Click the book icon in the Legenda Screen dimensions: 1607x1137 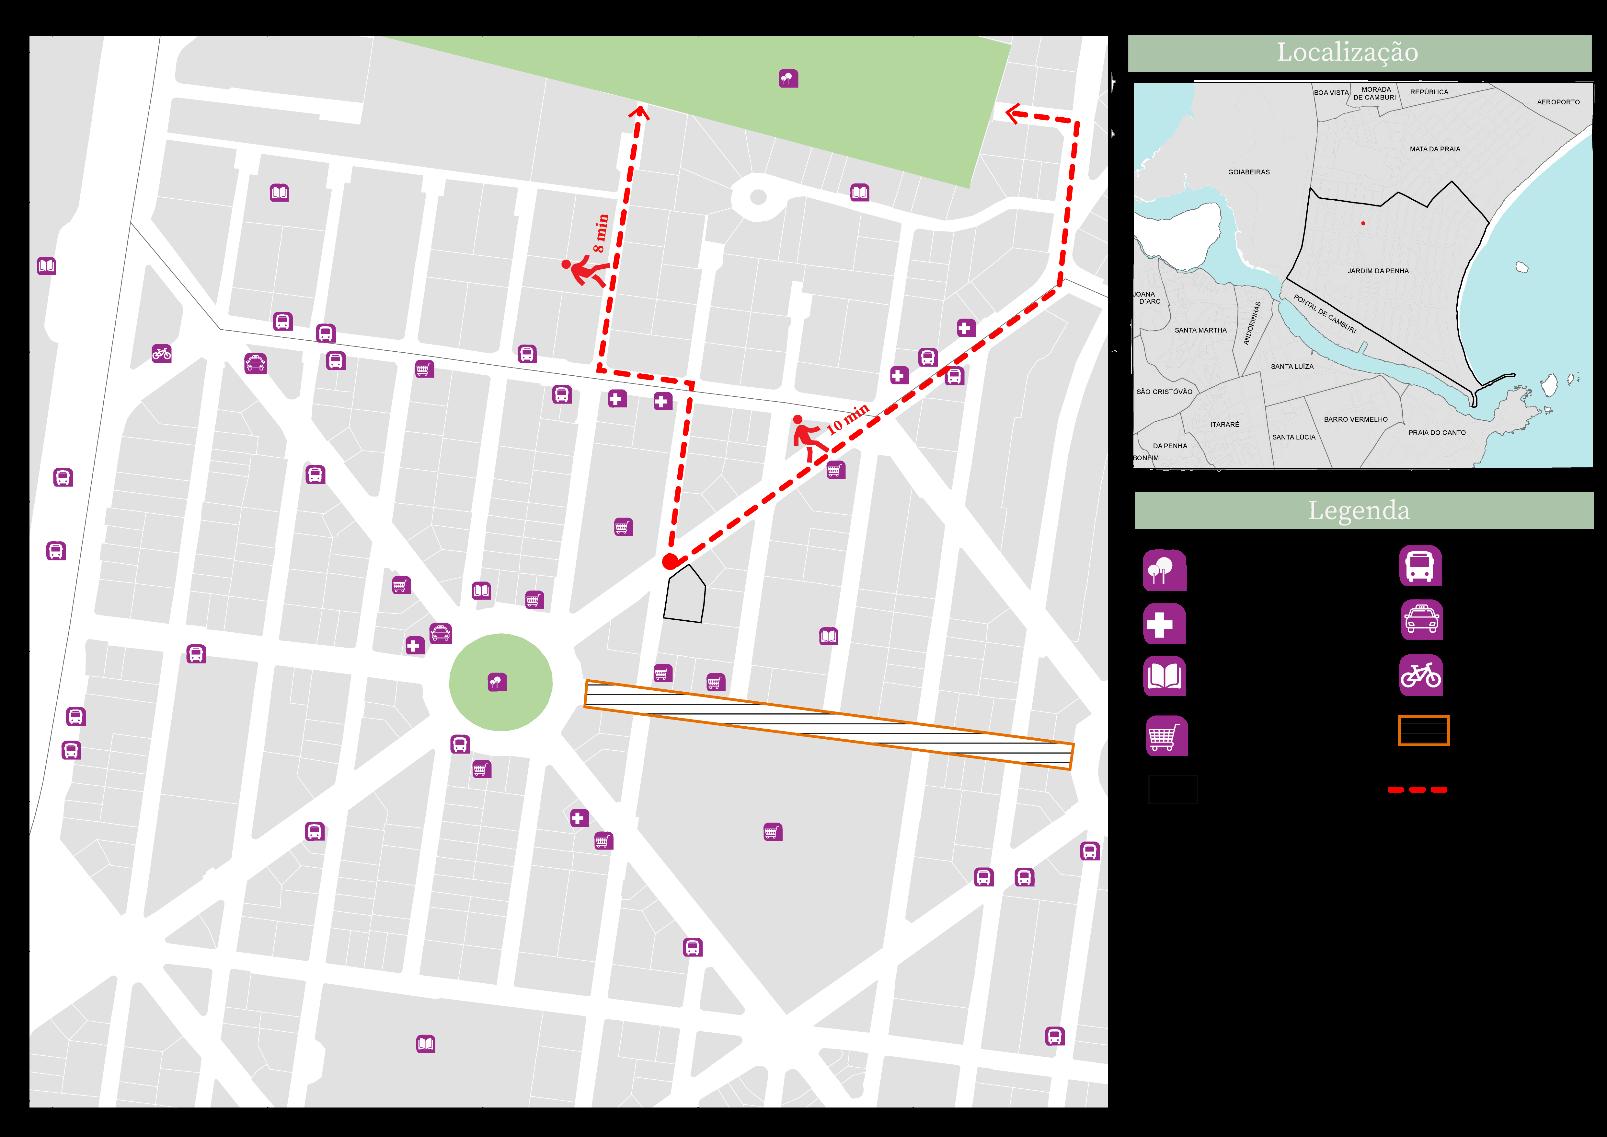click(1164, 677)
